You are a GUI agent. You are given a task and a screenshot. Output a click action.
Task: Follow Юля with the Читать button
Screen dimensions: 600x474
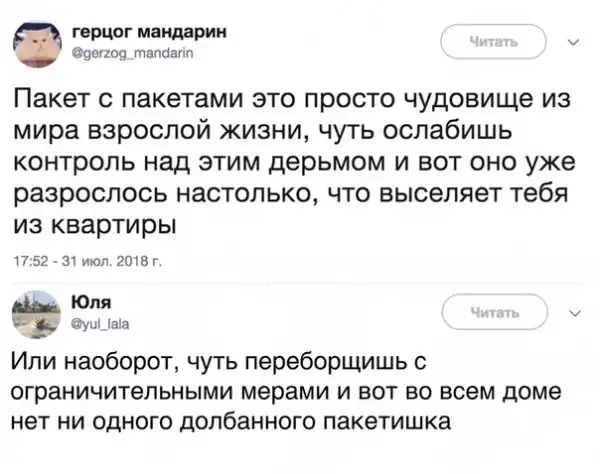(x=493, y=313)
